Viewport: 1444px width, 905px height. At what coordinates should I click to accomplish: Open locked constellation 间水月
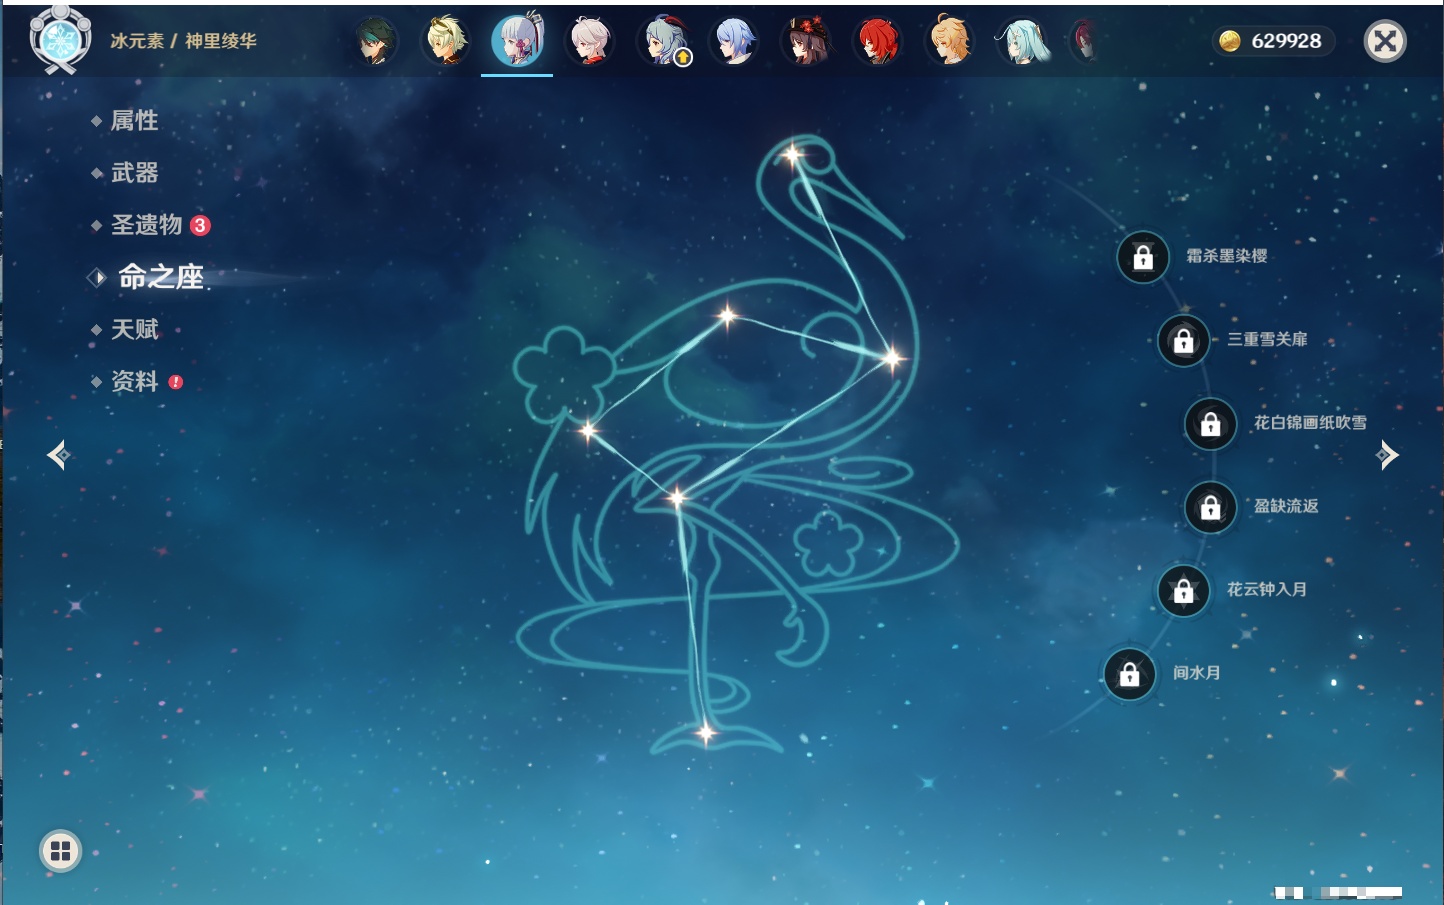1130,674
